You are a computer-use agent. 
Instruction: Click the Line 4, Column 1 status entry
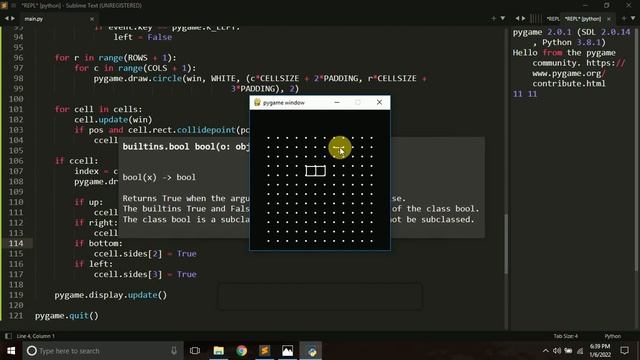[36, 336]
